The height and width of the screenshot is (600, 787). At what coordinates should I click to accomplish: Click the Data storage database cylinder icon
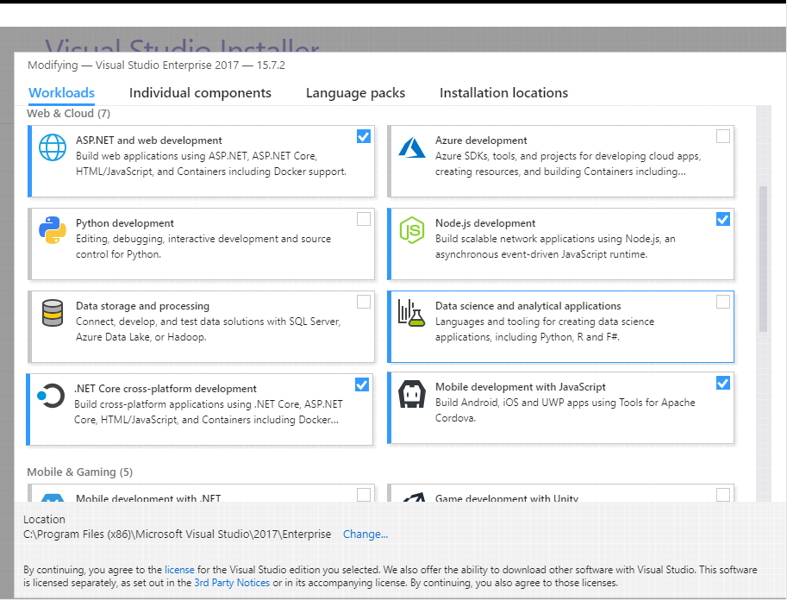(x=52, y=313)
